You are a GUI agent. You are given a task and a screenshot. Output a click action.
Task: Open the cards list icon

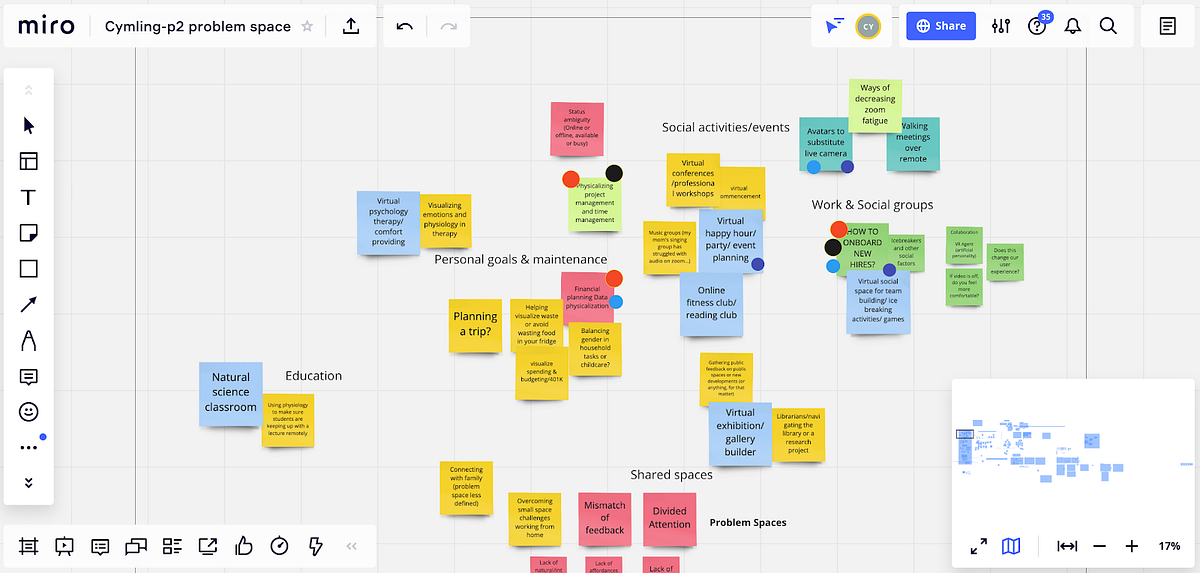pos(172,546)
